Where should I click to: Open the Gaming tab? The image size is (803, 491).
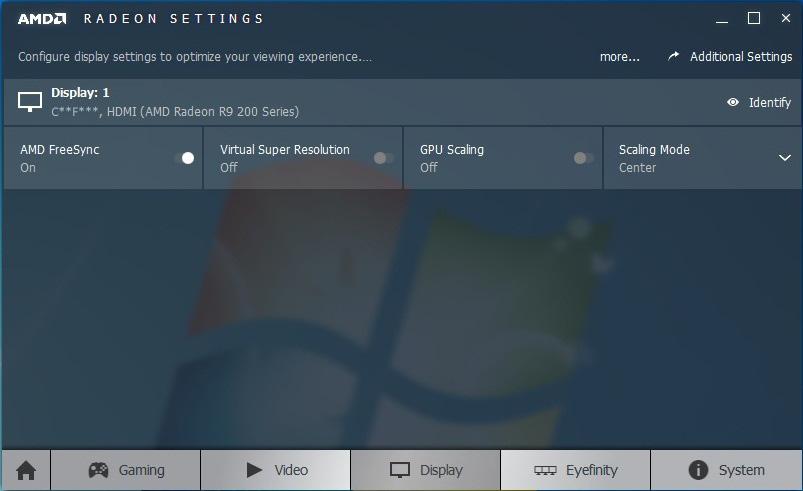126,470
